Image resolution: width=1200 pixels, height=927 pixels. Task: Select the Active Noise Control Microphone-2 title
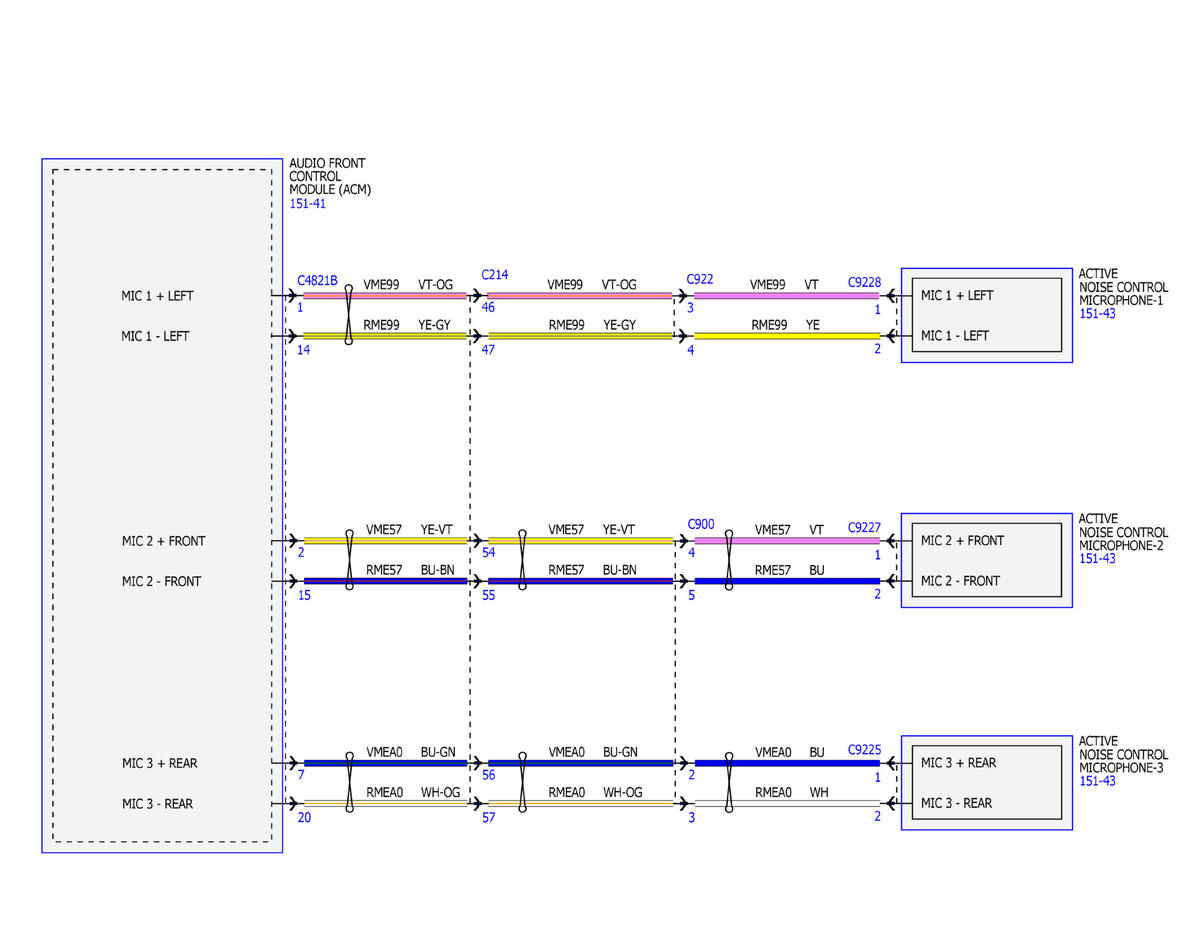pos(1123,532)
